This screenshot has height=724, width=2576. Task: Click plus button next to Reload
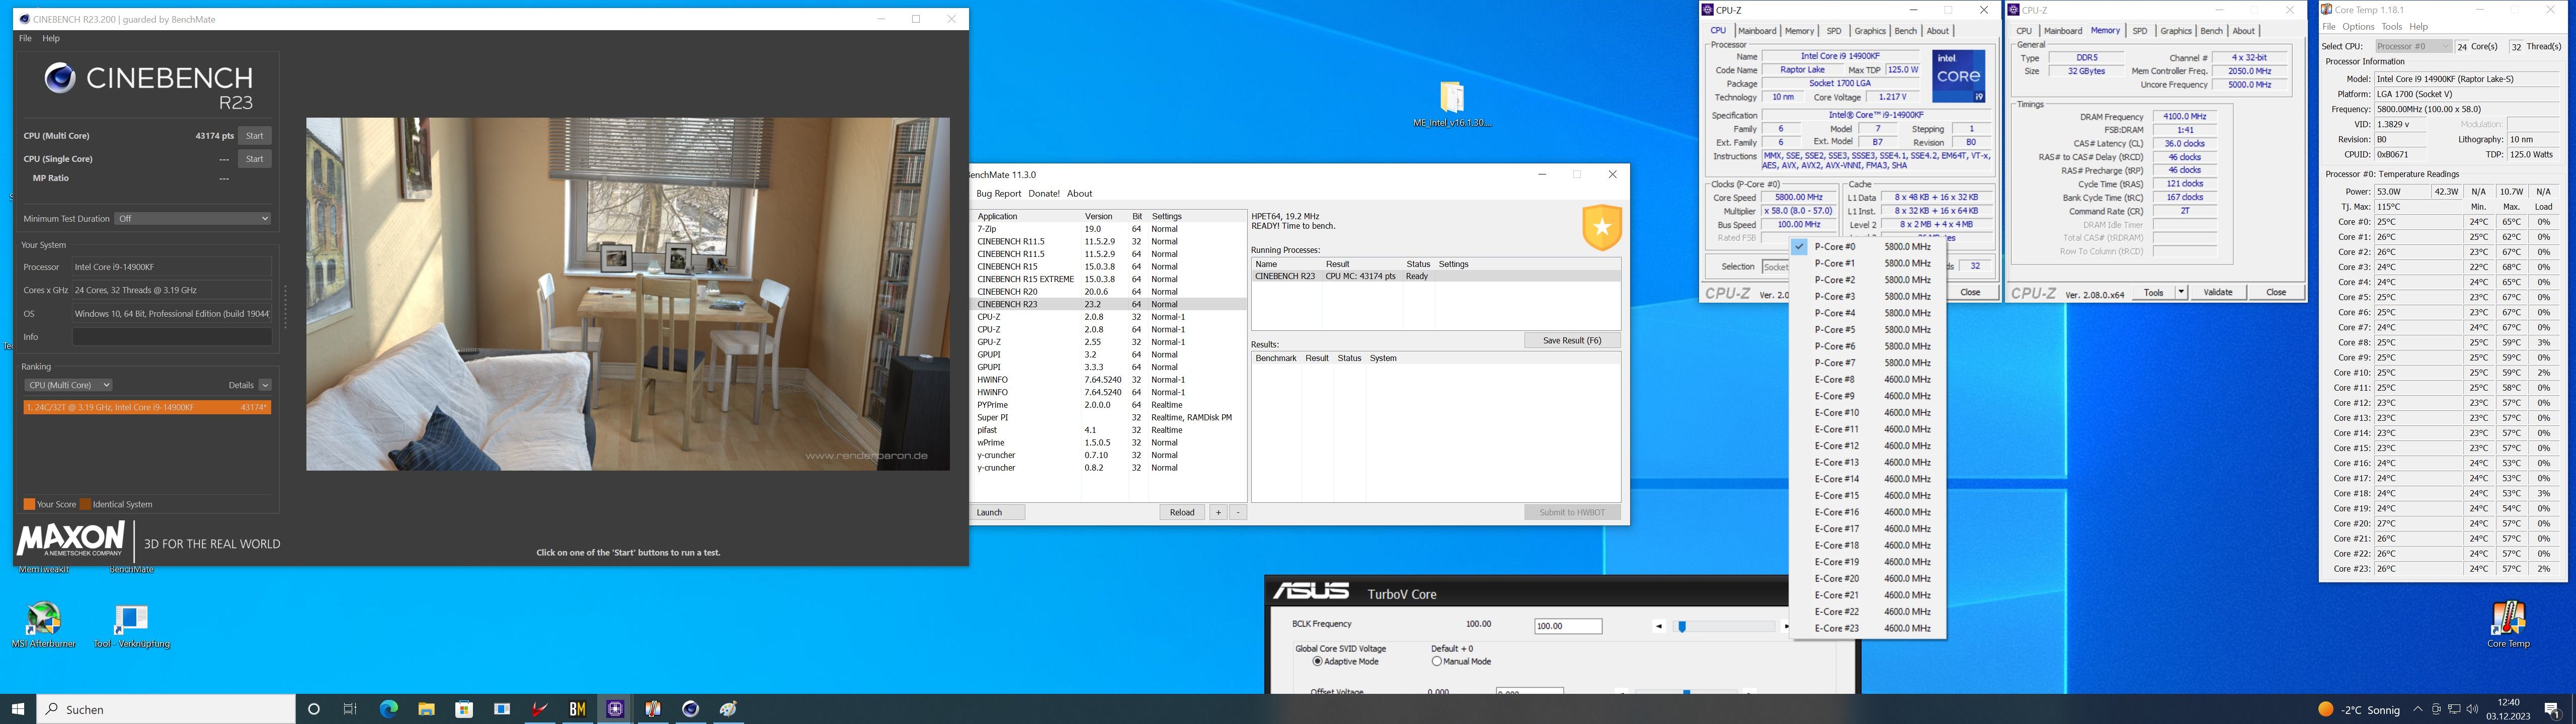point(1218,512)
